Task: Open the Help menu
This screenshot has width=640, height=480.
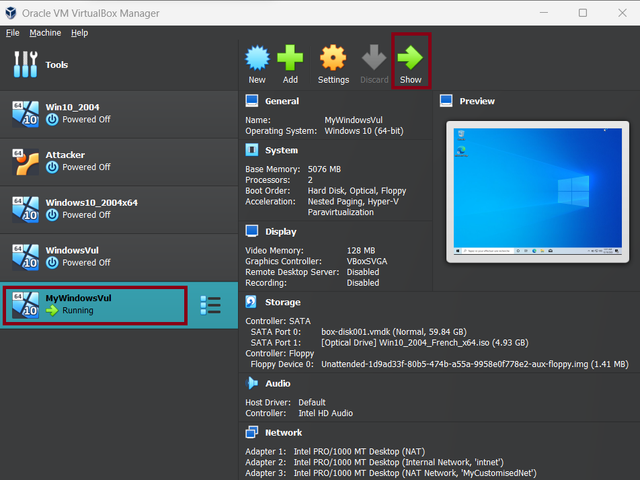Action: coord(80,33)
